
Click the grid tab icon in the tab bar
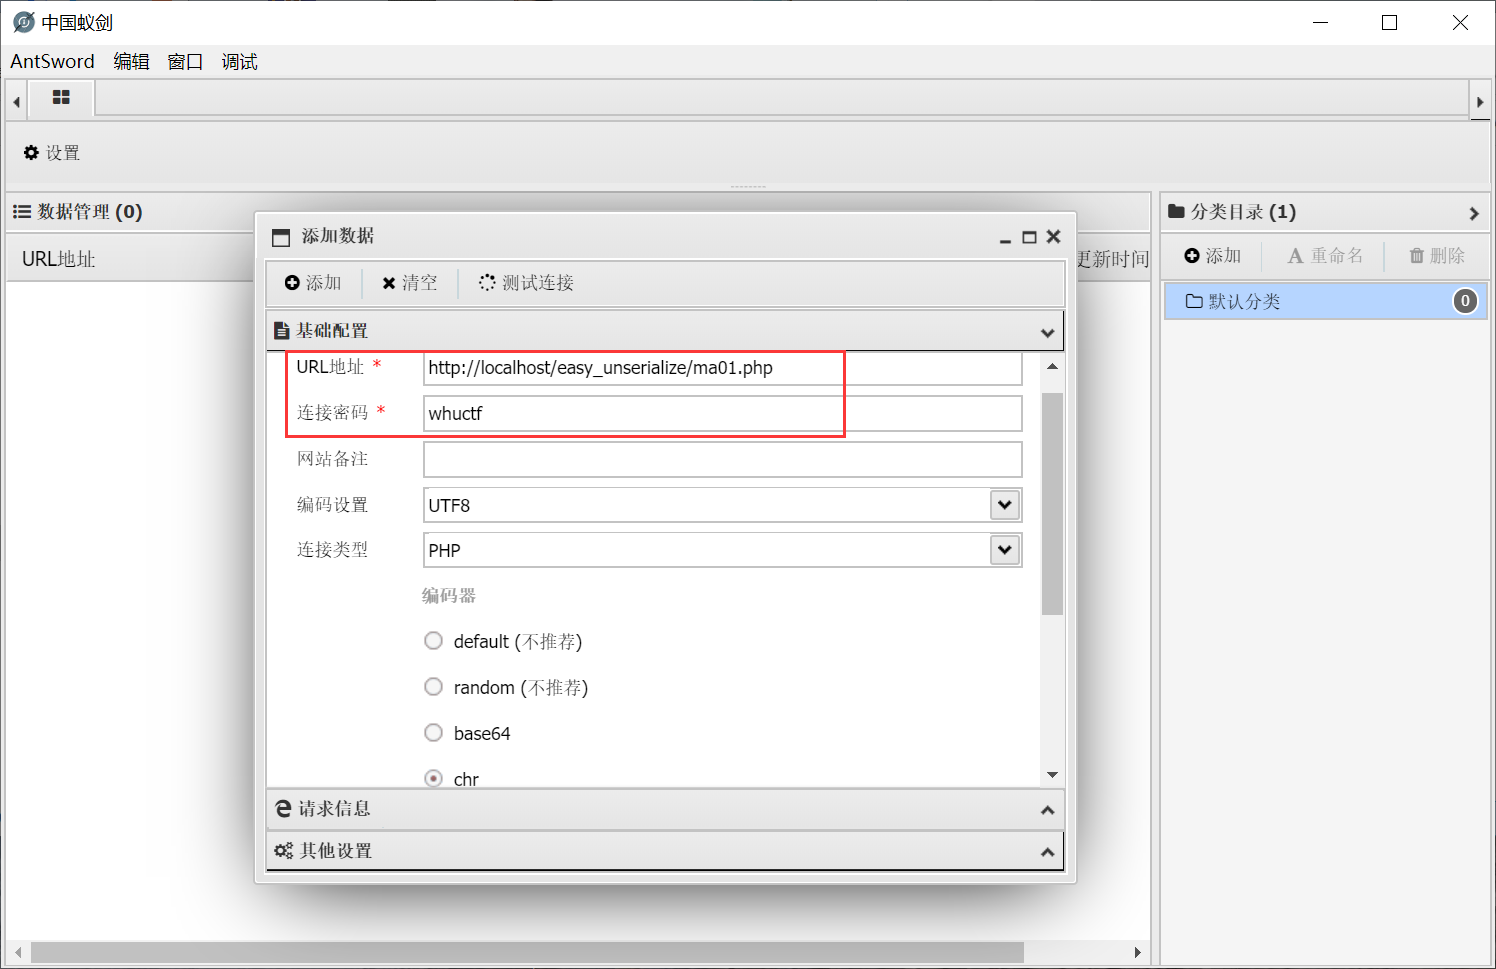tap(61, 98)
